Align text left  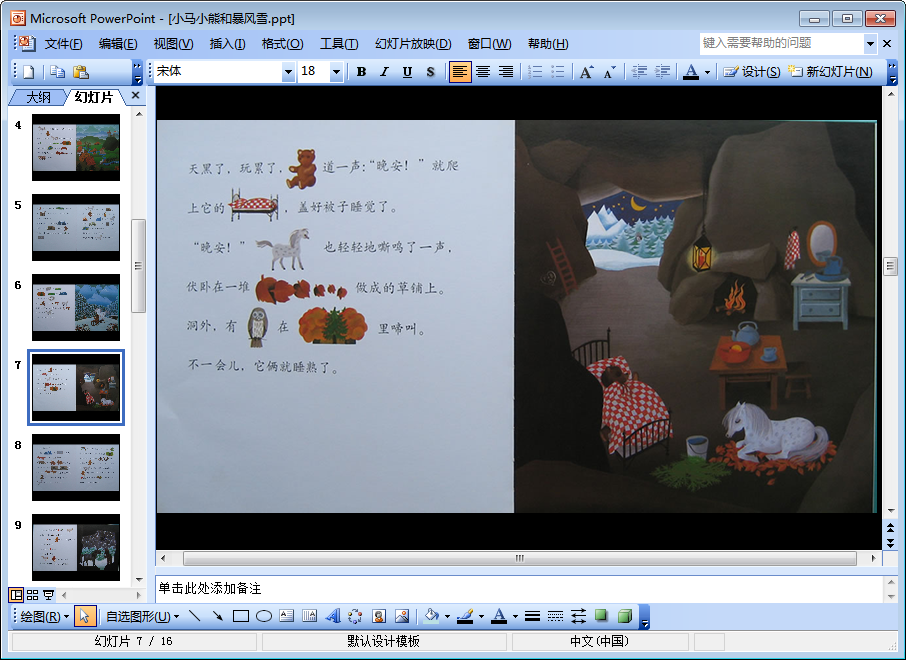point(460,72)
